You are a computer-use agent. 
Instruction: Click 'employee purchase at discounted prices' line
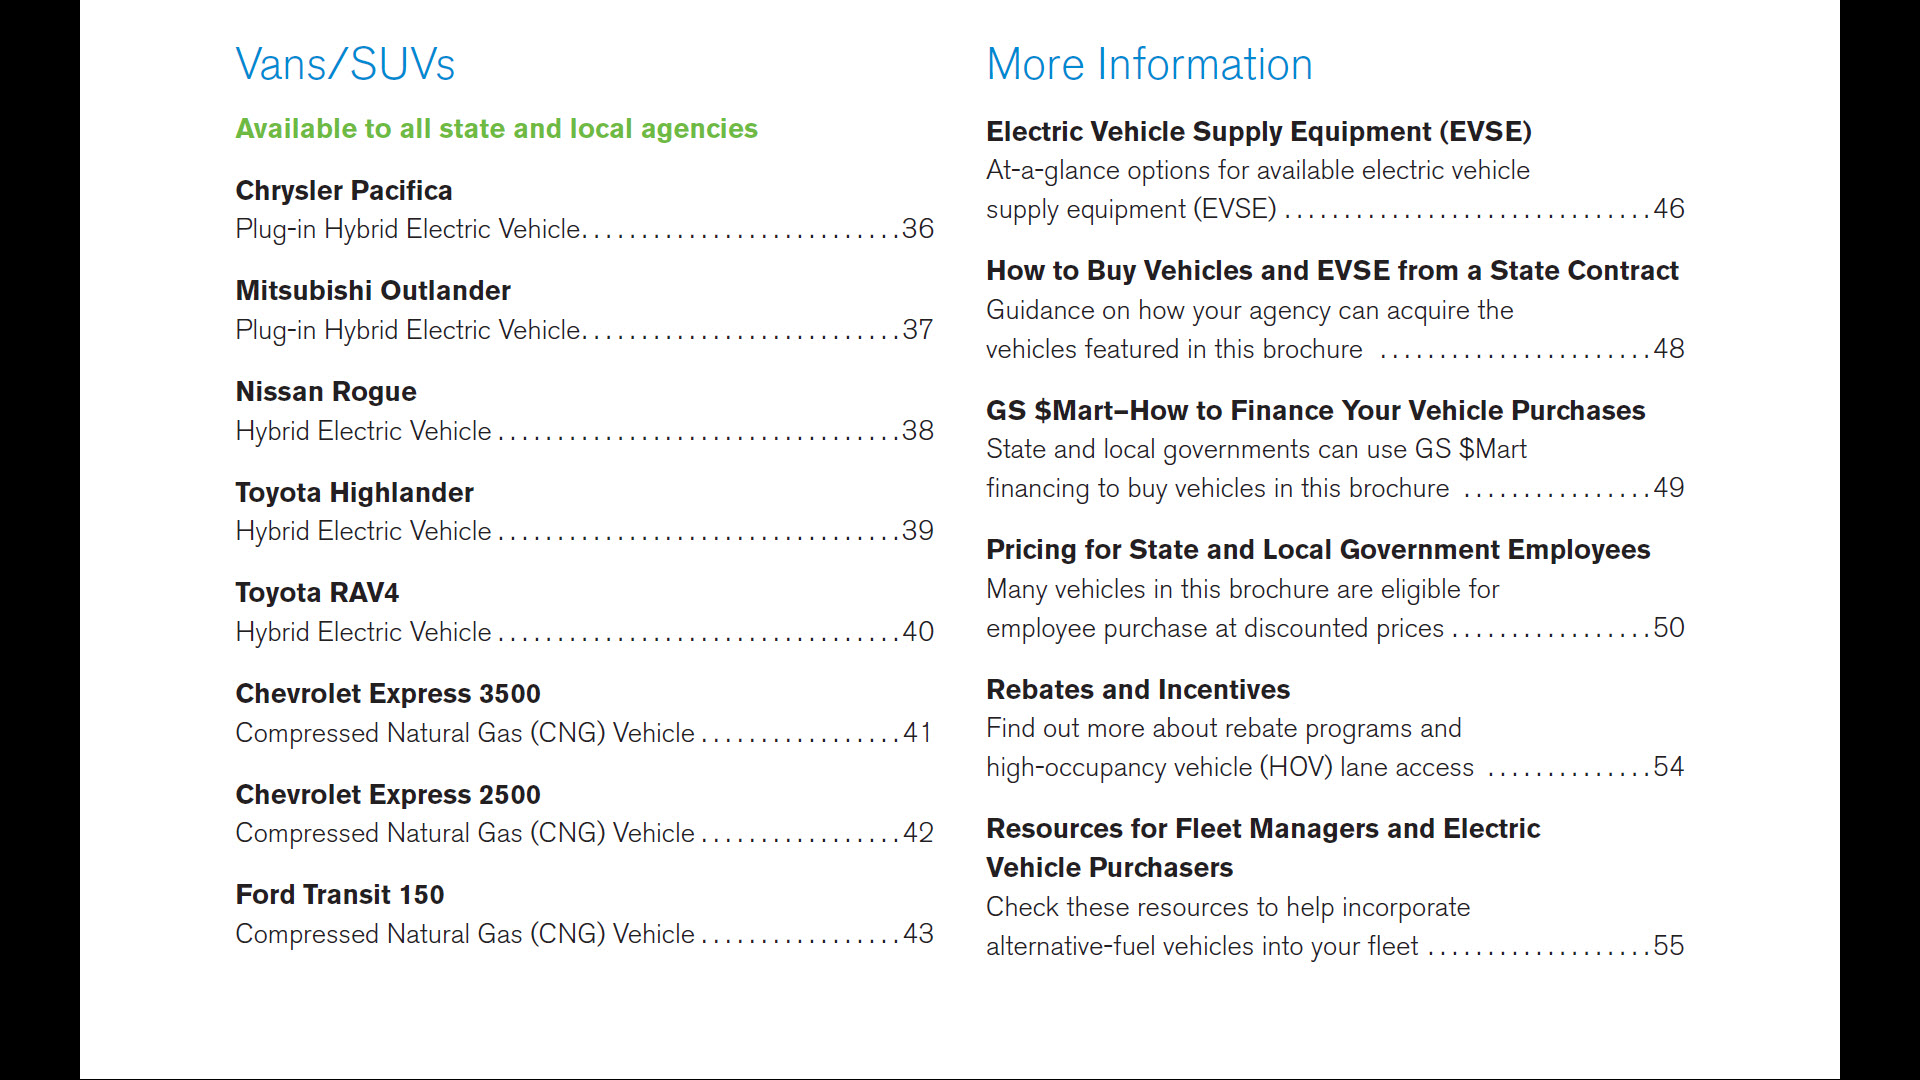[1215, 629]
